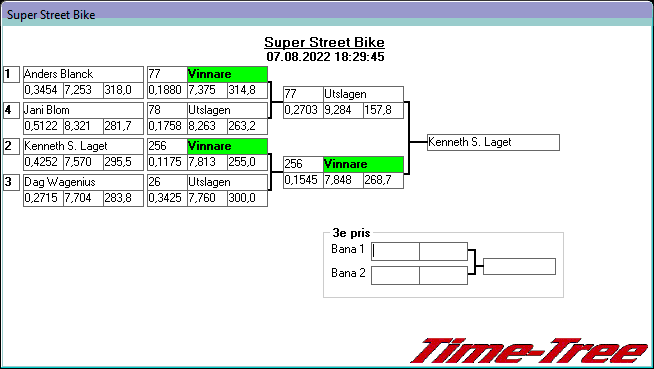
Task: Click the 7,253 elapsed time cell
Action: pos(83,90)
